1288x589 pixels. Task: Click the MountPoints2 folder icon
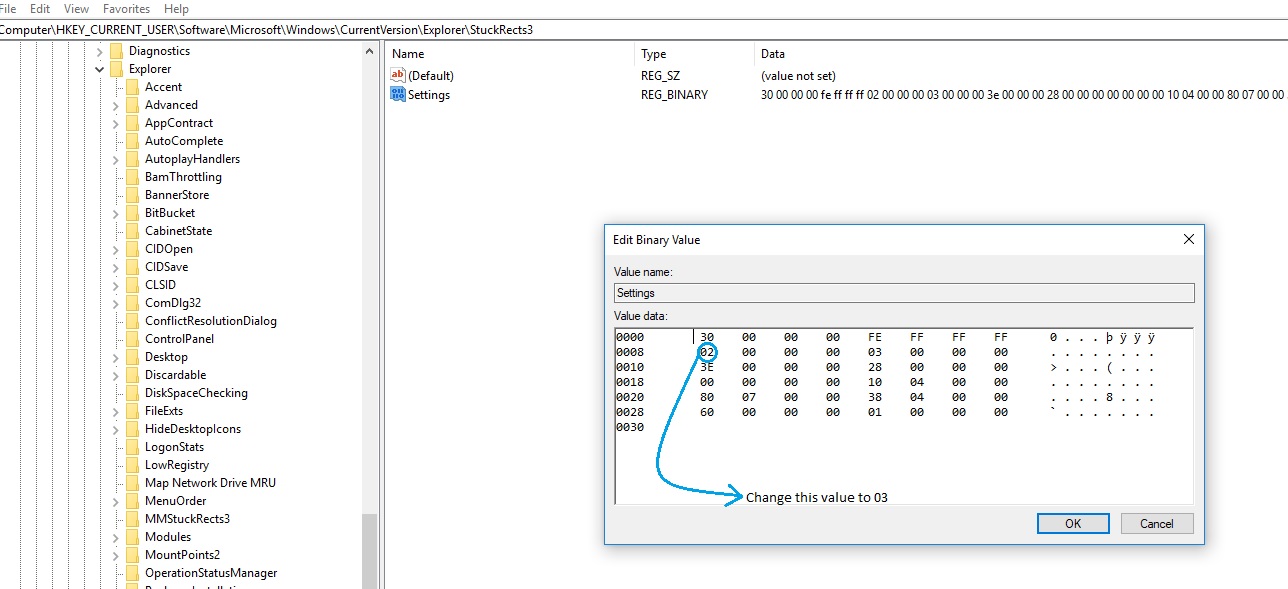(x=132, y=555)
